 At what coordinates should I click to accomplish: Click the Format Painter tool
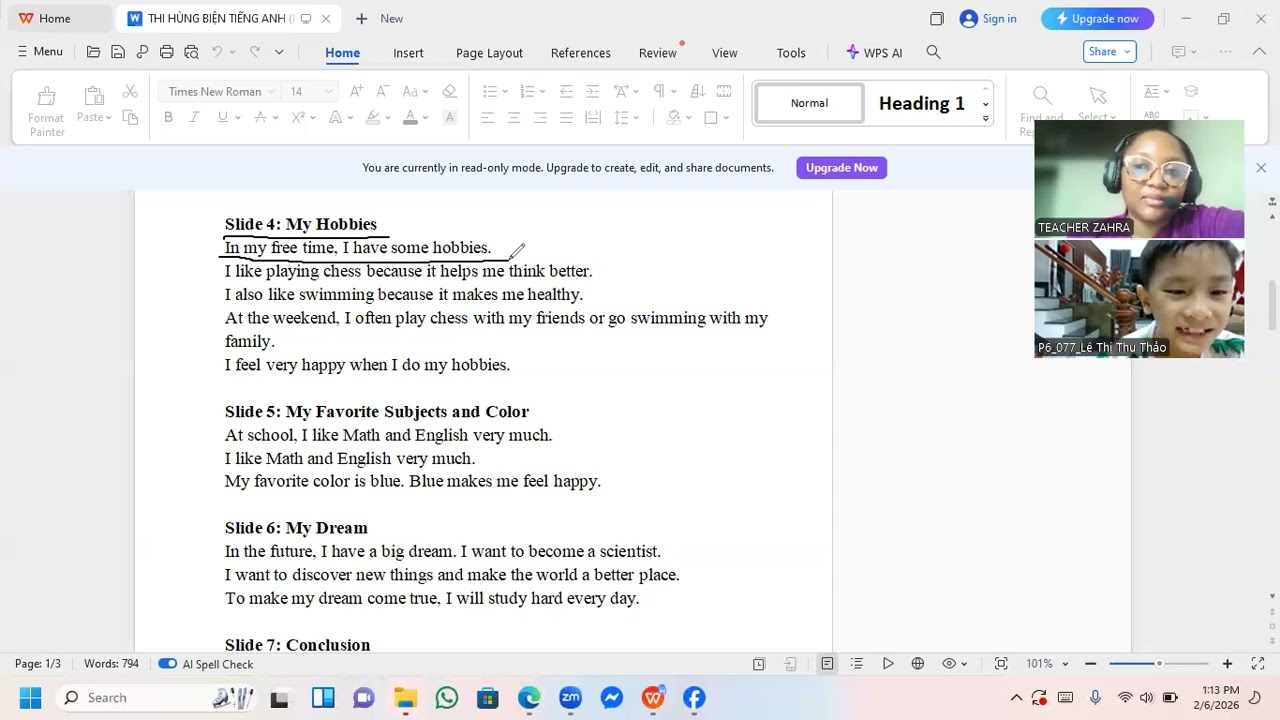click(x=46, y=110)
